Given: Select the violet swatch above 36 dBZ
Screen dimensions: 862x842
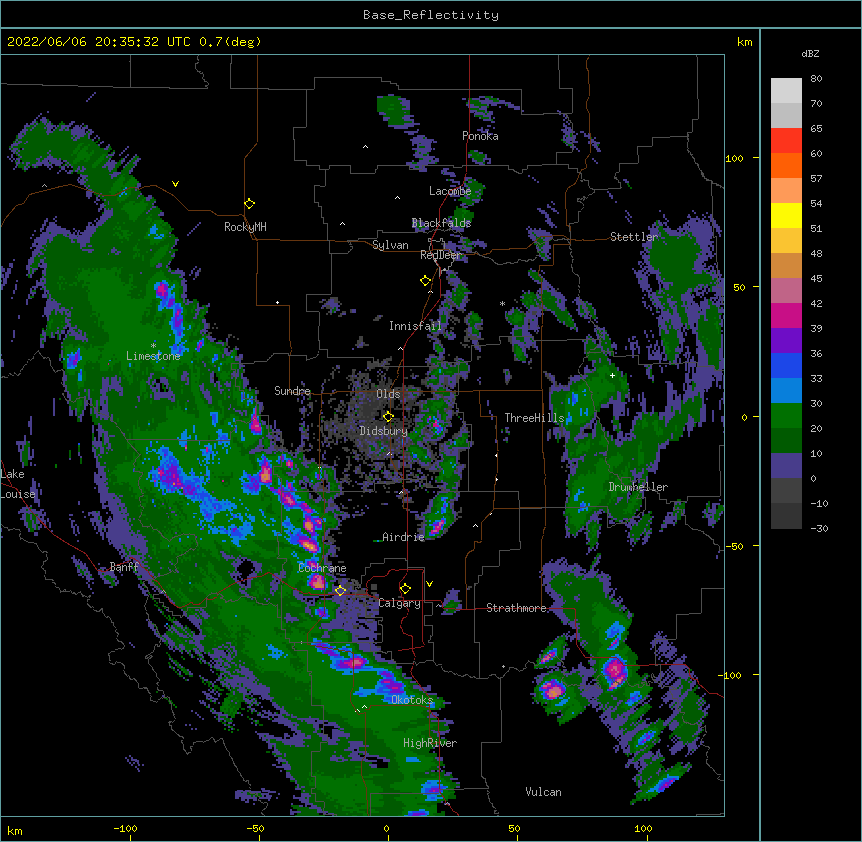Looking at the screenshot, I should click(786, 341).
